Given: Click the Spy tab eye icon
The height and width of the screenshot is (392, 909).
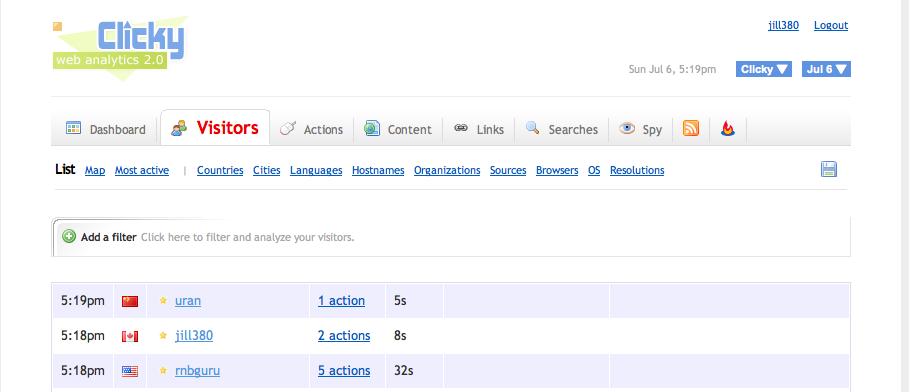Looking at the screenshot, I should pos(627,128).
